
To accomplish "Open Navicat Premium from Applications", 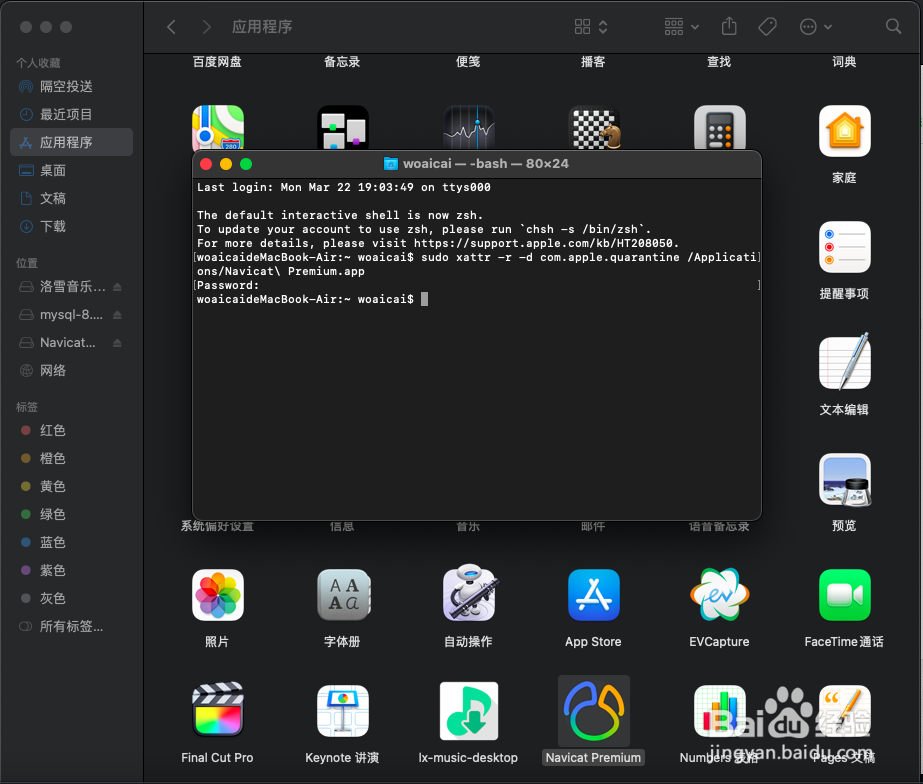I will (x=593, y=710).
